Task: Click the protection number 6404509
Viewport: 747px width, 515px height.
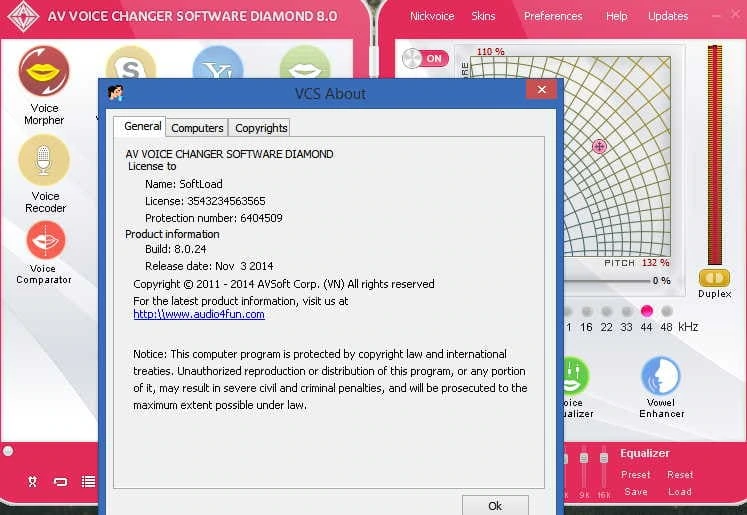Action: point(261,218)
